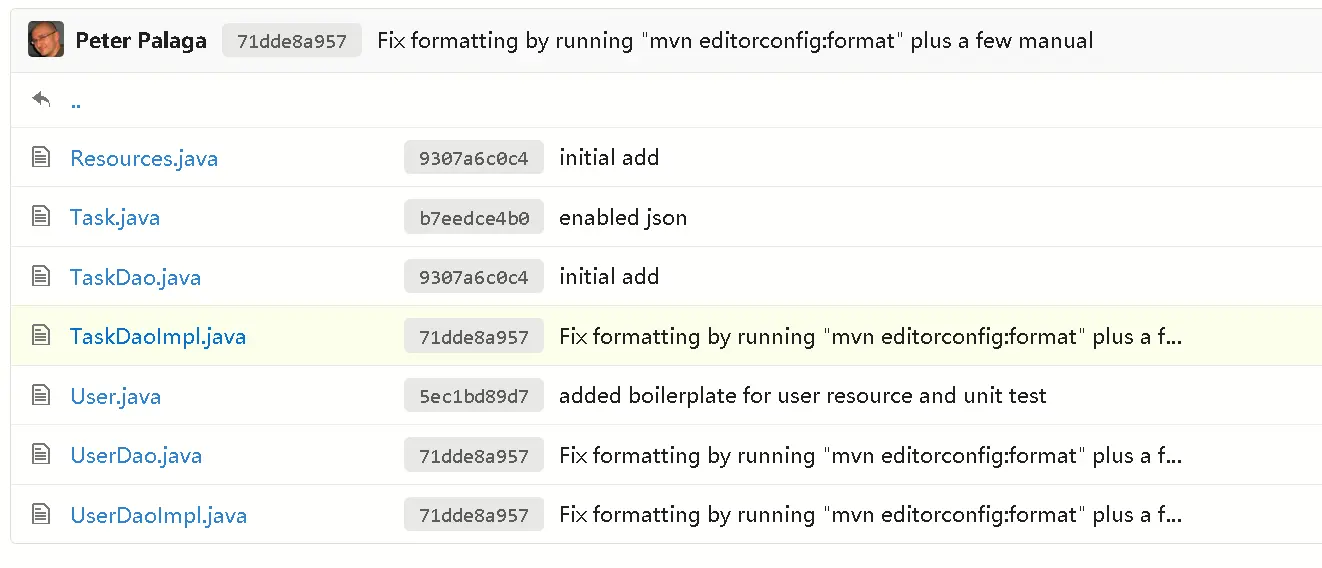Screen dimensions: 1322x568
Task: Open latest commit hash 71dde8a957 in header
Action: tap(292, 41)
